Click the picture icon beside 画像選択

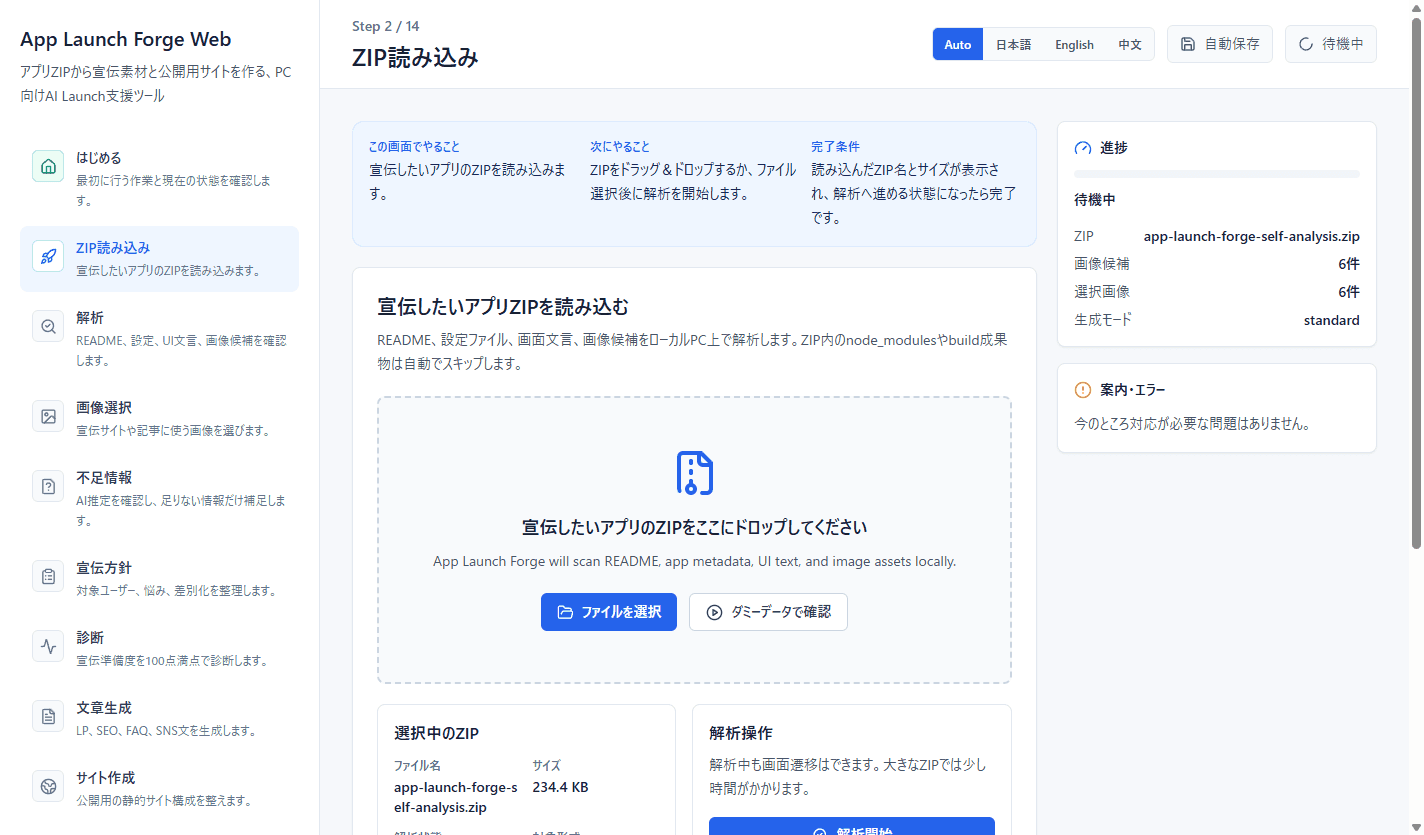pyautogui.click(x=48, y=416)
